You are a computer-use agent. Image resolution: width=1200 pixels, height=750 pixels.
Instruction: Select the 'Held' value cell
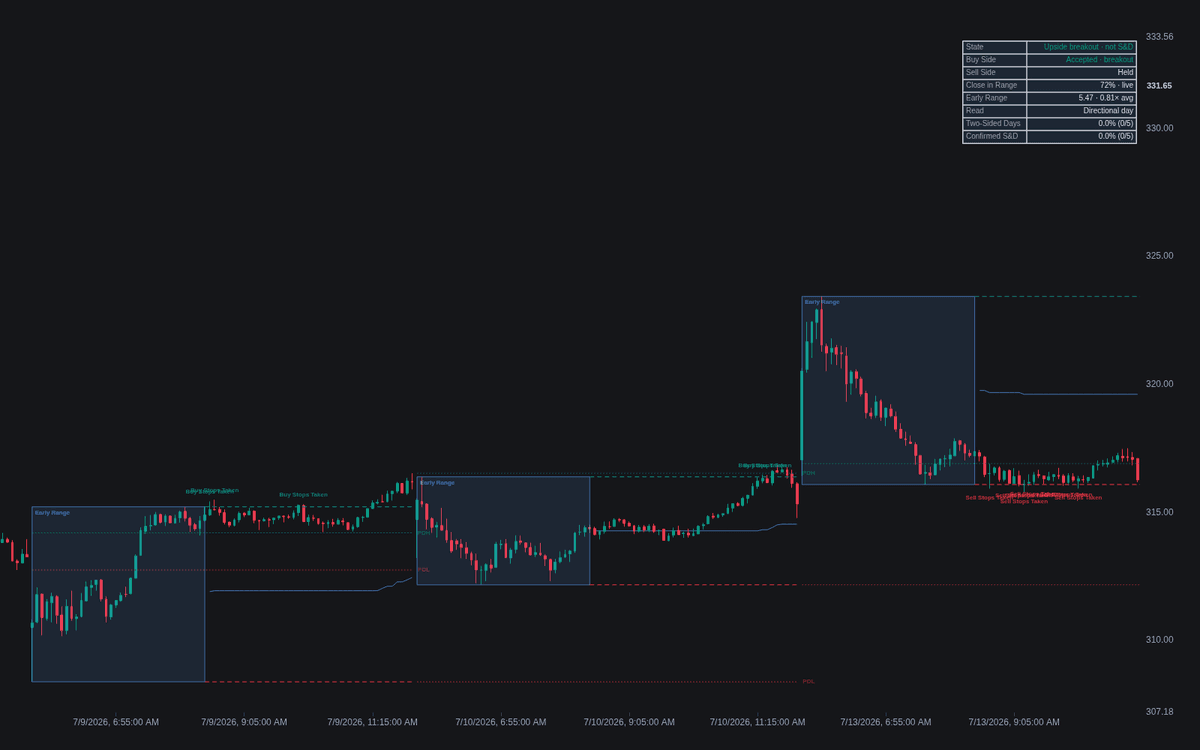(1081, 73)
